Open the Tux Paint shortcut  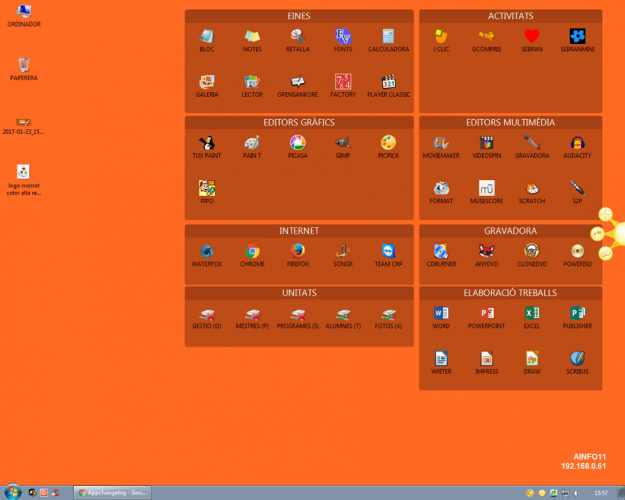pyautogui.click(x=206, y=144)
